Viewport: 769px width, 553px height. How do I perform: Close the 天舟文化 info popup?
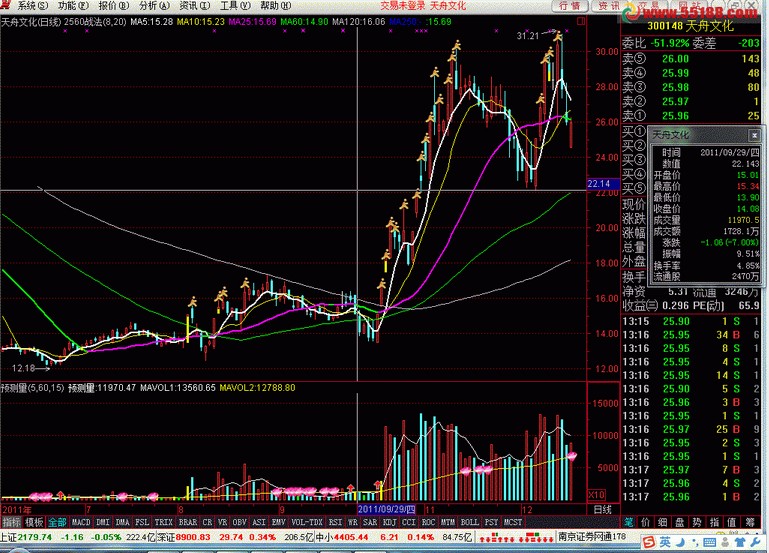point(753,133)
